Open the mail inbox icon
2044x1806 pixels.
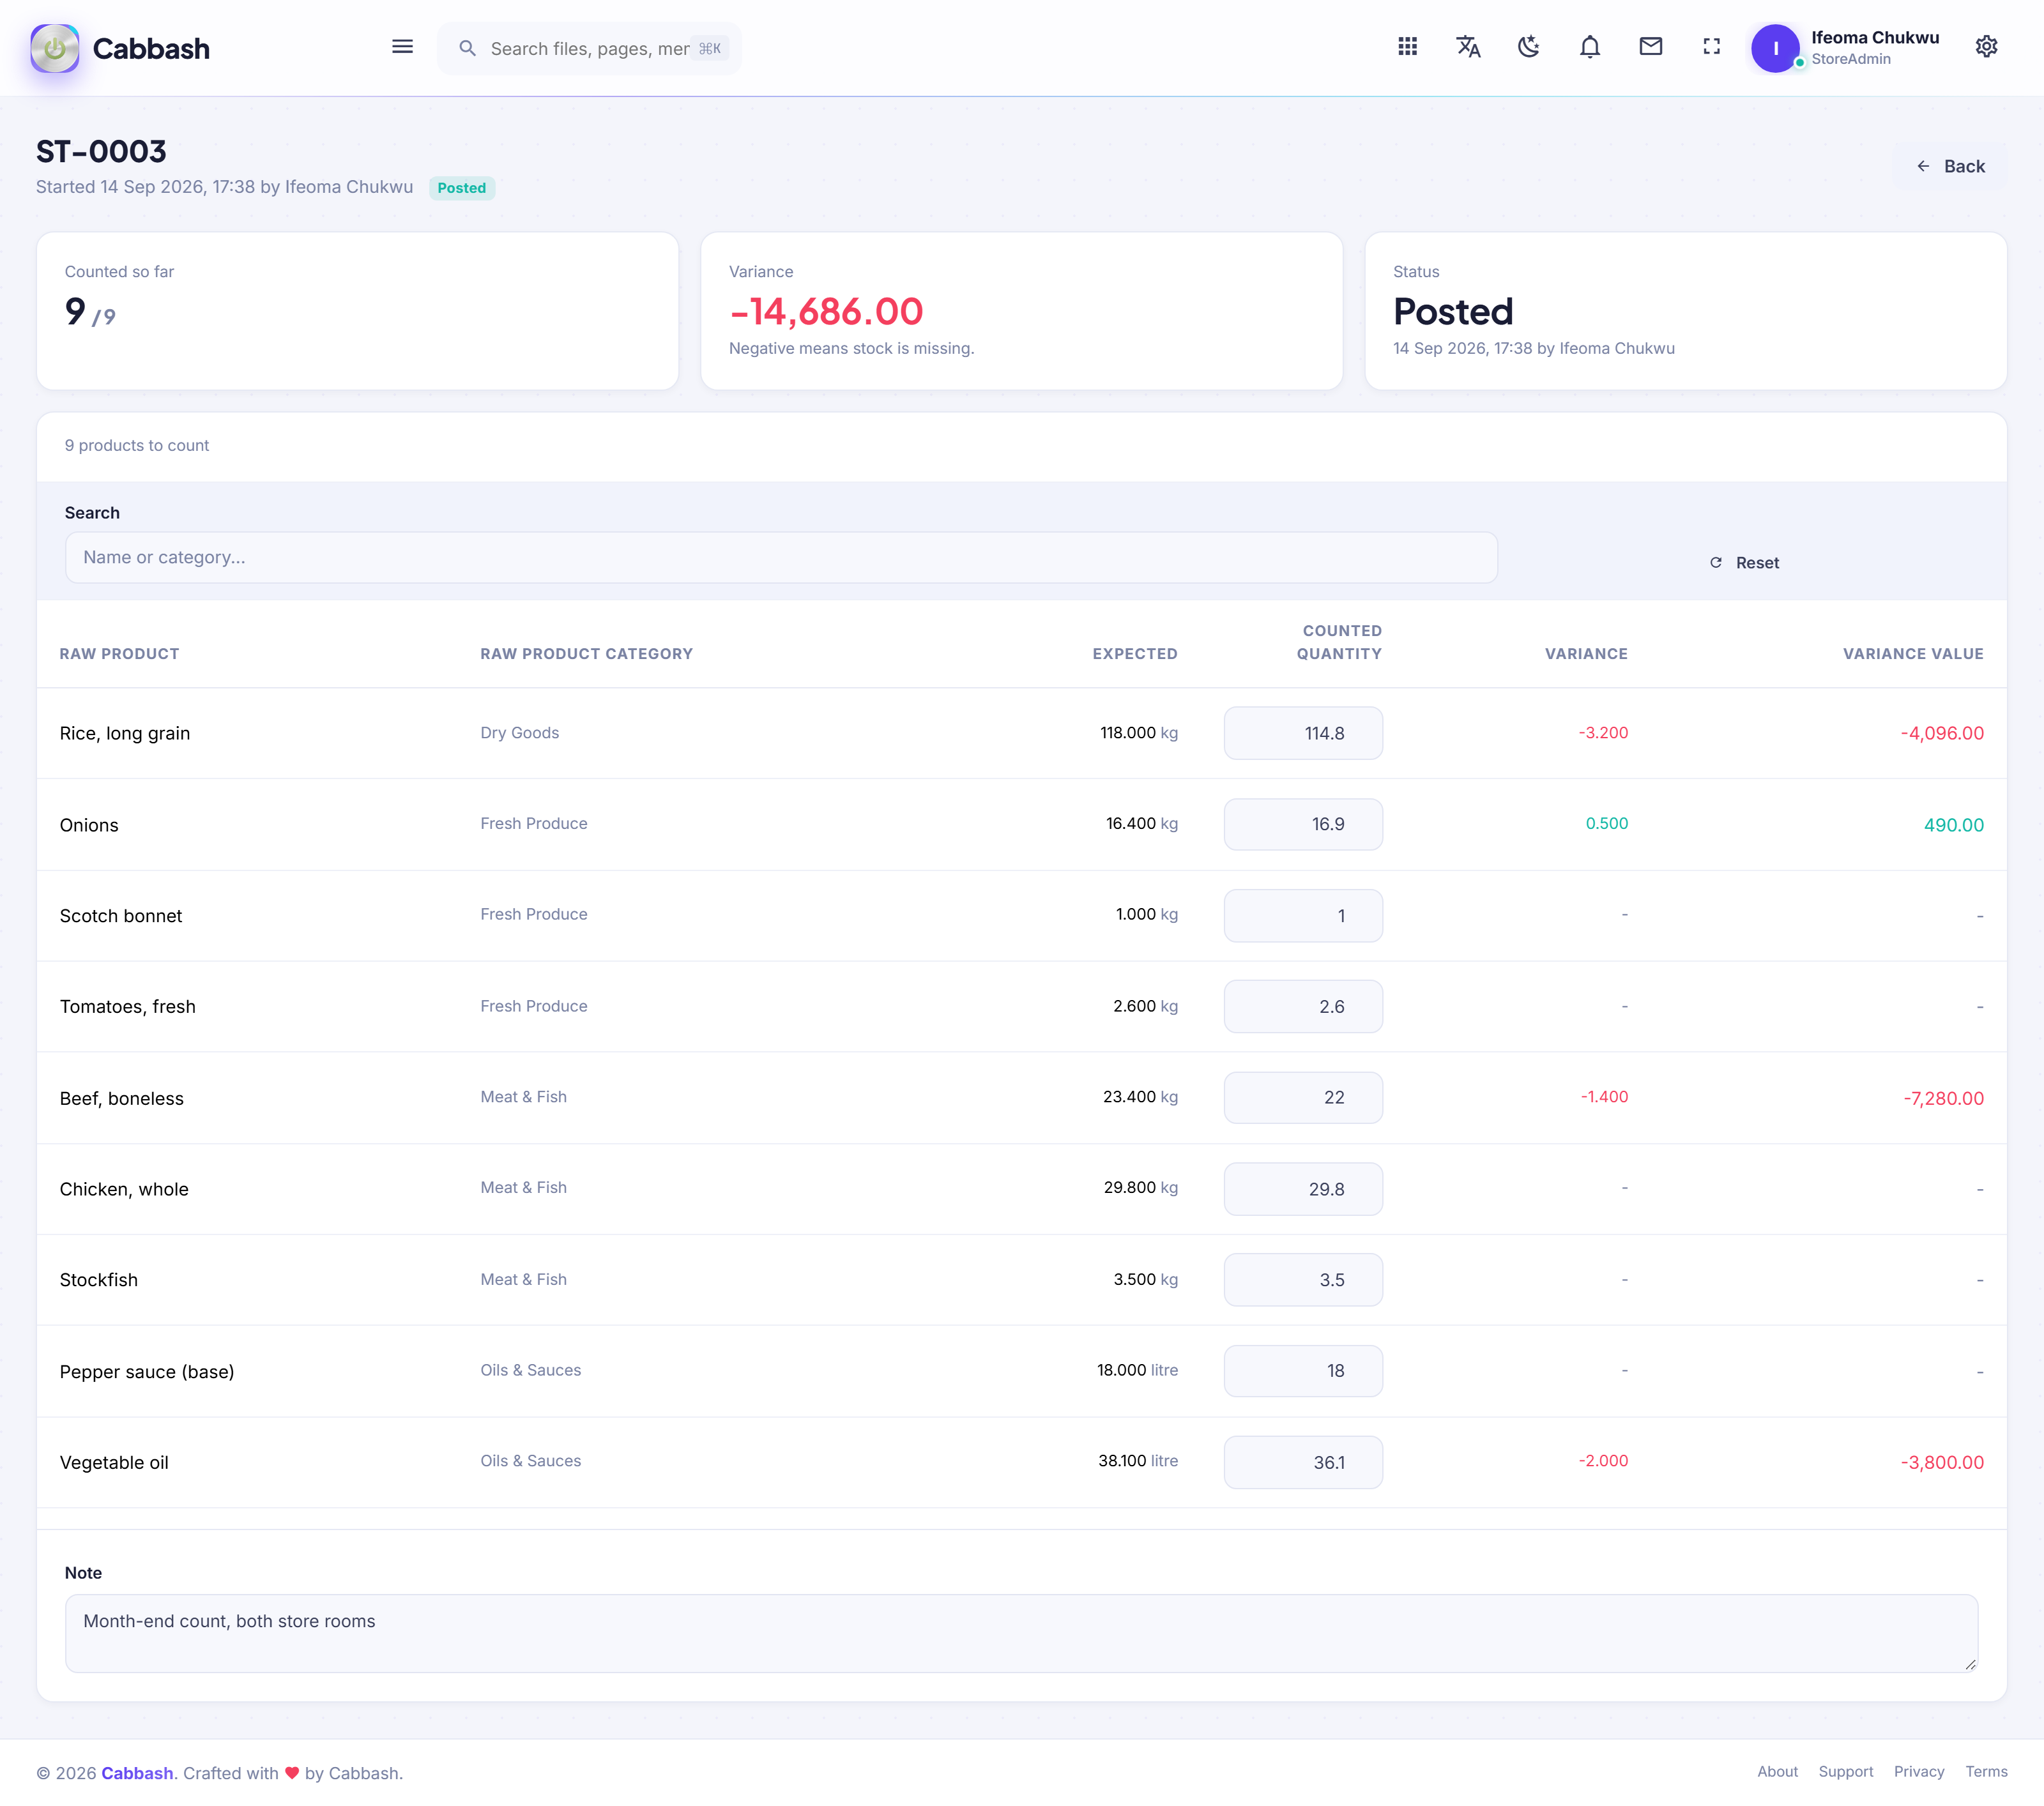[x=1651, y=47]
